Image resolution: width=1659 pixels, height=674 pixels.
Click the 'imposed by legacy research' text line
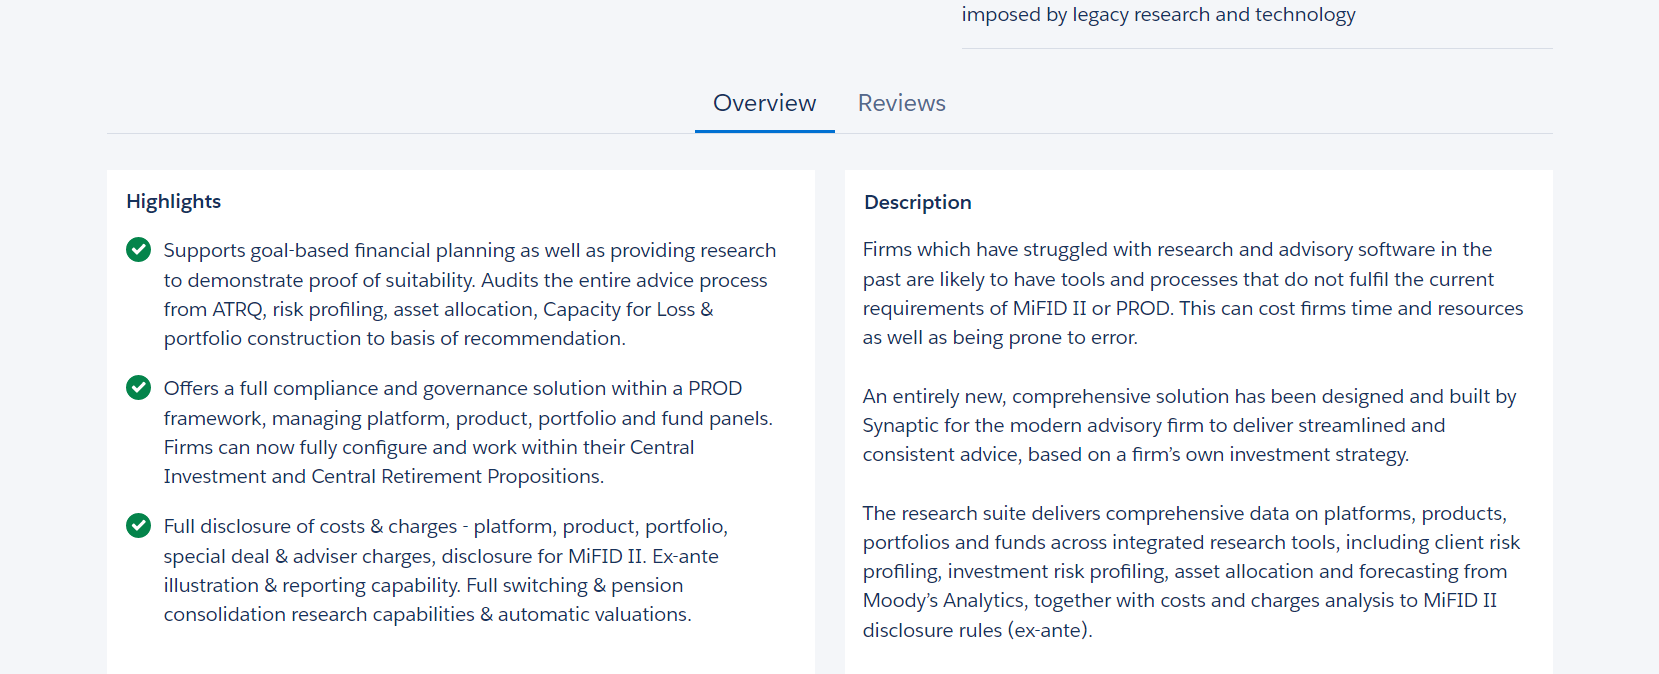1158,15
